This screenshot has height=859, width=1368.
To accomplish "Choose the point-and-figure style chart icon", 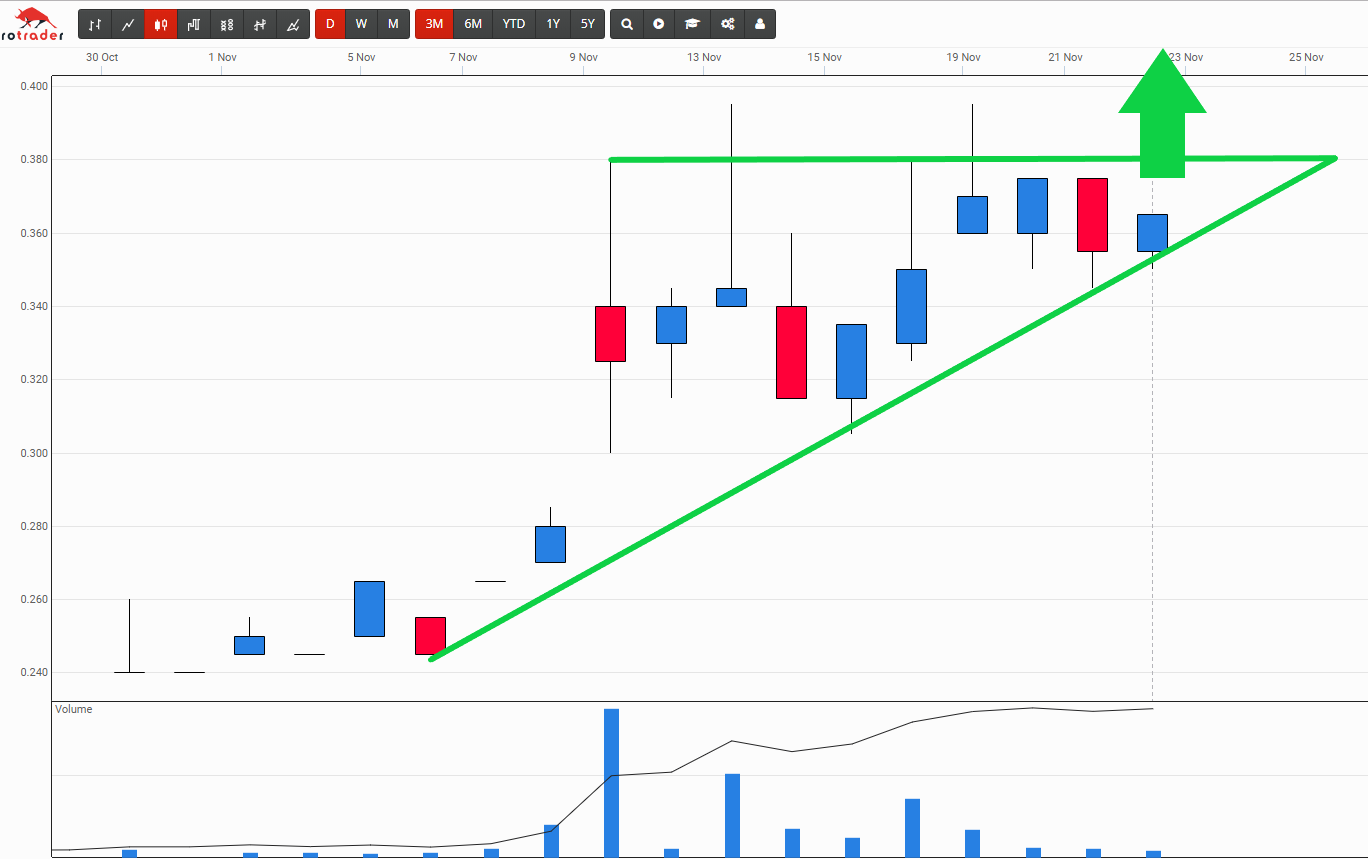I will 227,24.
